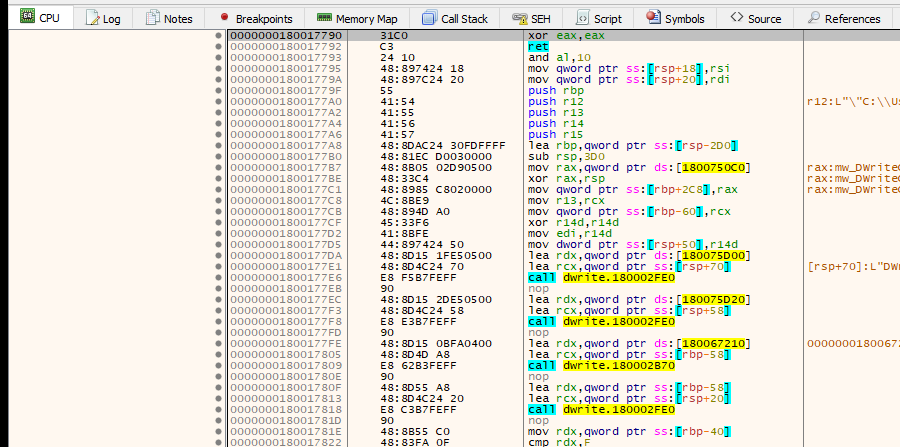Click highlighted address 1800750C0 in mov rax
This screenshot has height=447, width=900.
(715, 168)
